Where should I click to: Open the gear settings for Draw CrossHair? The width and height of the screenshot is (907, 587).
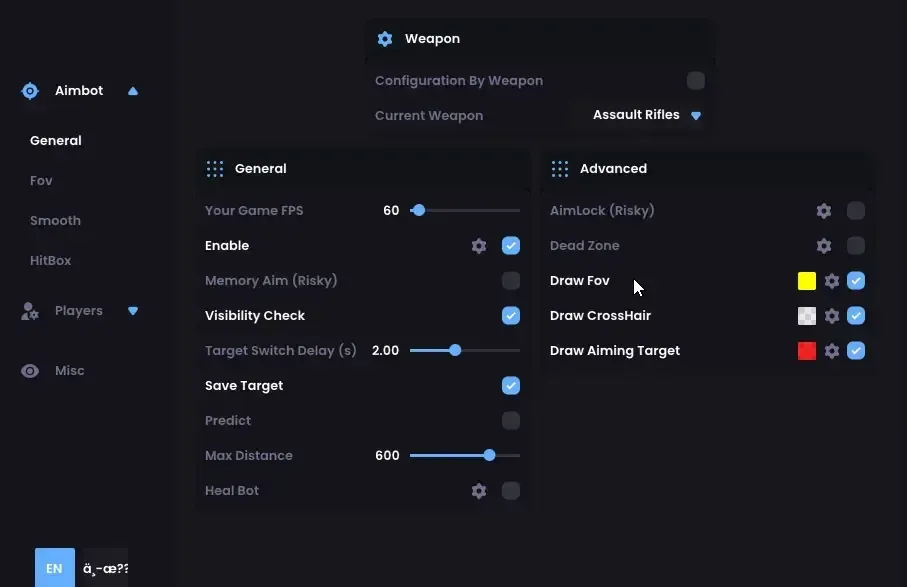click(x=832, y=316)
